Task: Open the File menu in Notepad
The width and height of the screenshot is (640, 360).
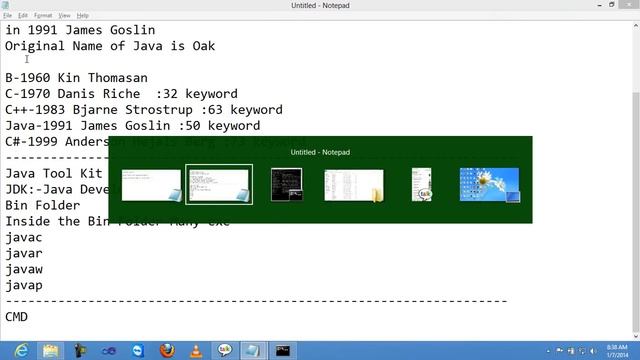Action: coord(7,16)
